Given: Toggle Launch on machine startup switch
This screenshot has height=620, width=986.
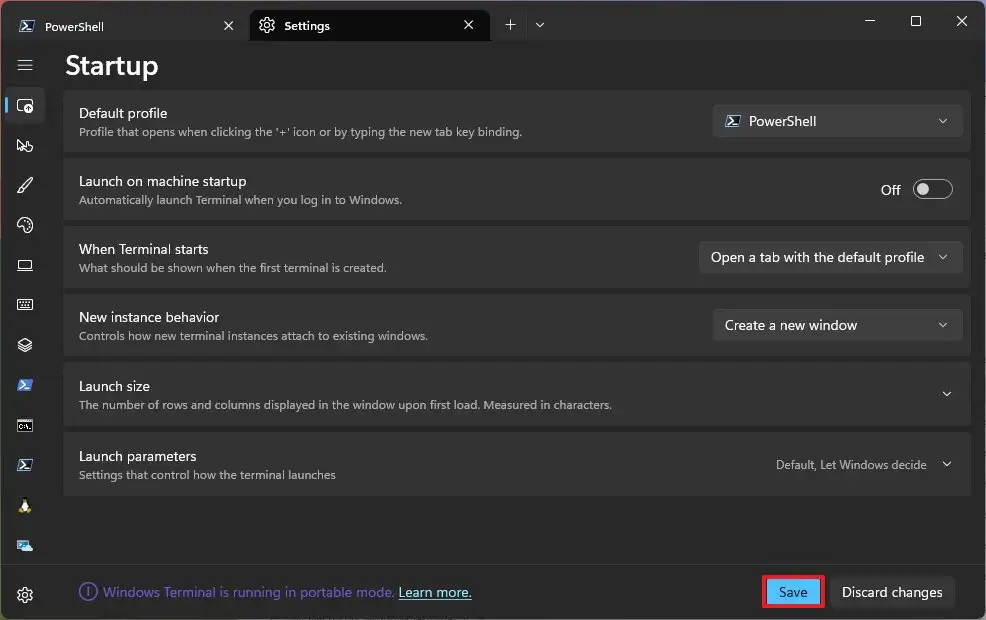Looking at the screenshot, I should pyautogui.click(x=933, y=189).
